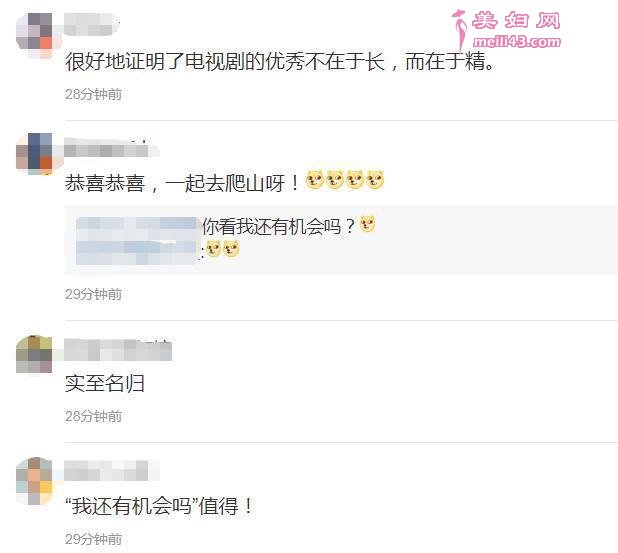Viewport: 618px width, 553px height.
Task: Select the 实至名归 comment text
Action: pos(105,383)
